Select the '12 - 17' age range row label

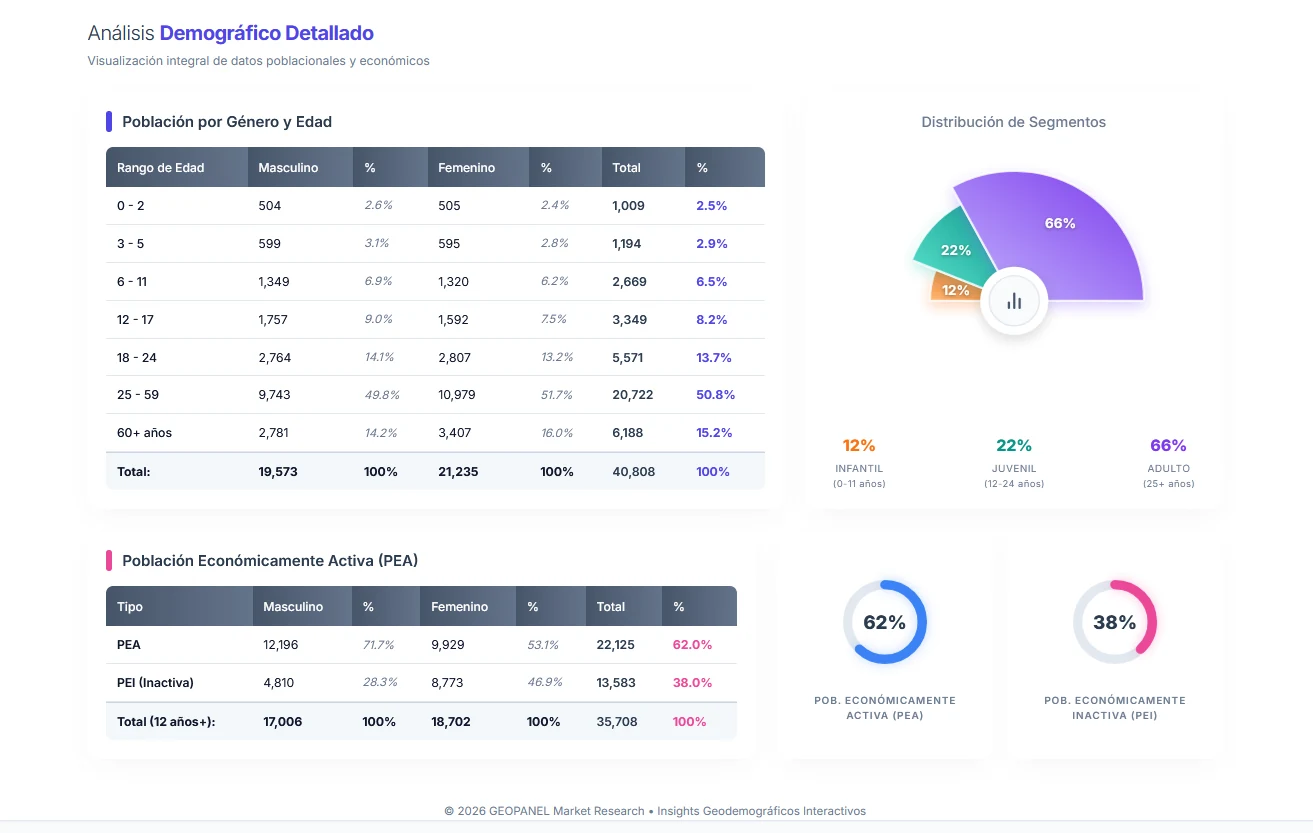coord(135,320)
